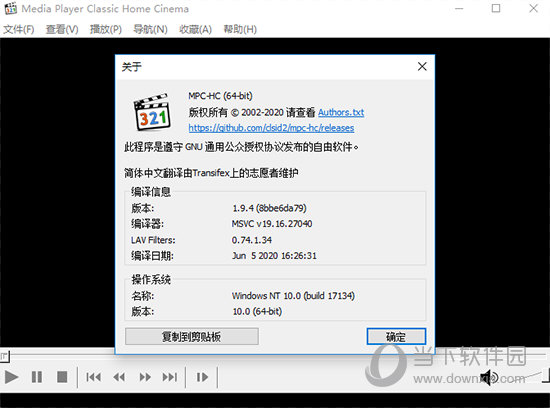The width and height of the screenshot is (550, 408).
Task: Open the 查看(V) menu
Action: click(x=62, y=29)
